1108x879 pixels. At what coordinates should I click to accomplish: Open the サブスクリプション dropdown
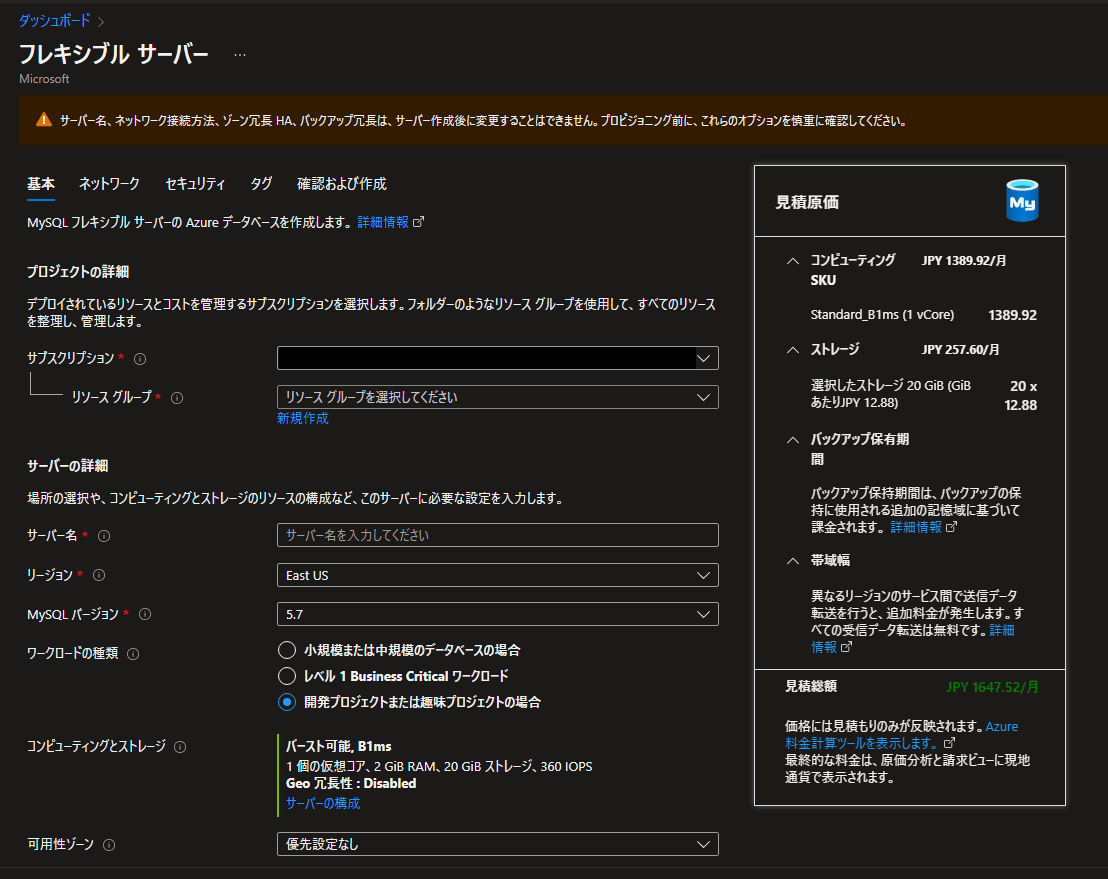click(497, 358)
